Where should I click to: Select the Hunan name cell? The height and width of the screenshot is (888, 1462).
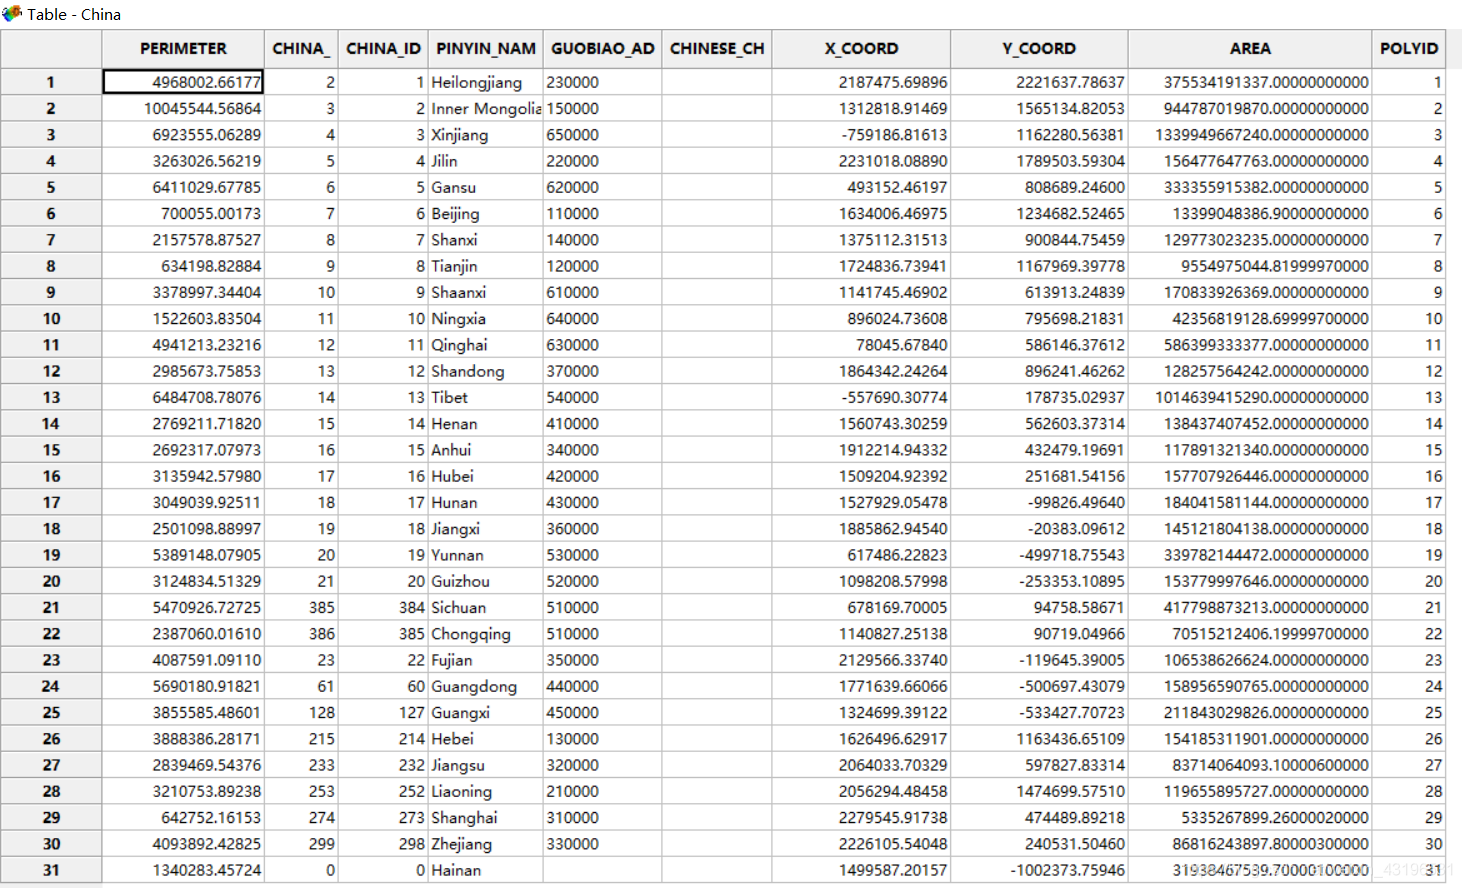point(486,502)
